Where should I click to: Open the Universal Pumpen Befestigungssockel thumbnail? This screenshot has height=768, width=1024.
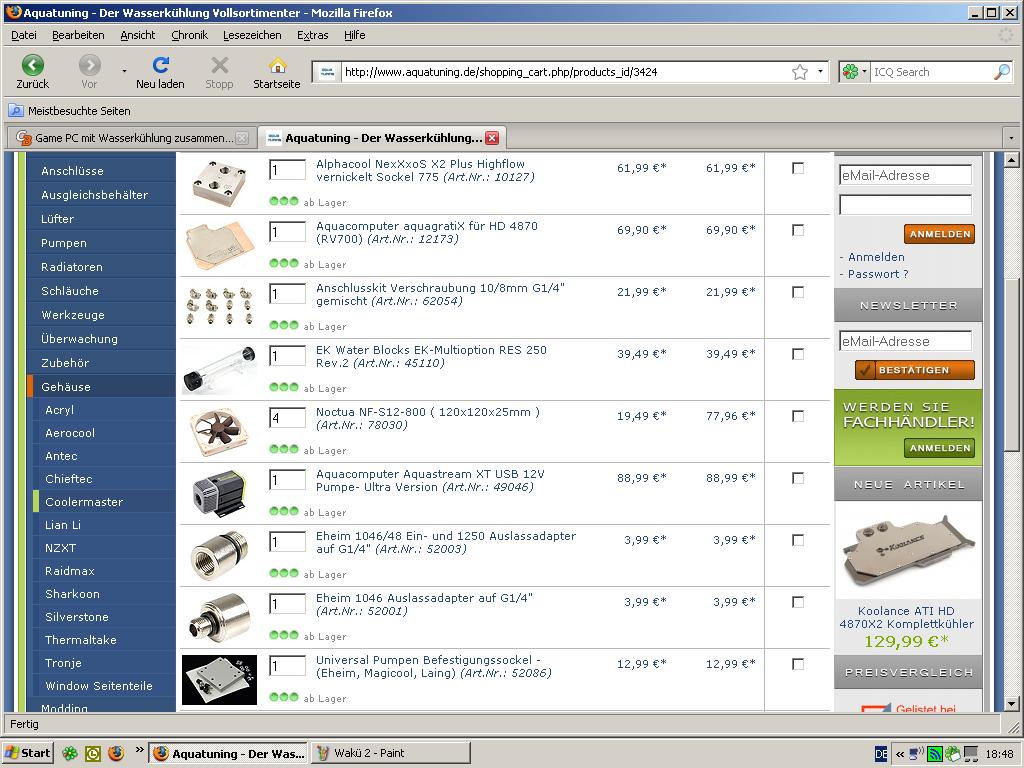[x=219, y=680]
